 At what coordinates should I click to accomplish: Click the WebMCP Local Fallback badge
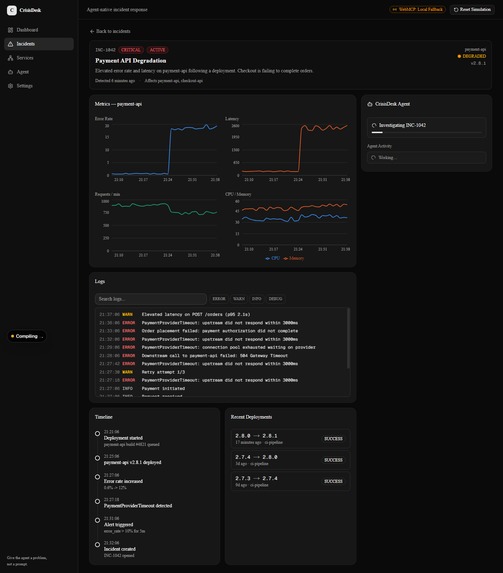pos(417,10)
